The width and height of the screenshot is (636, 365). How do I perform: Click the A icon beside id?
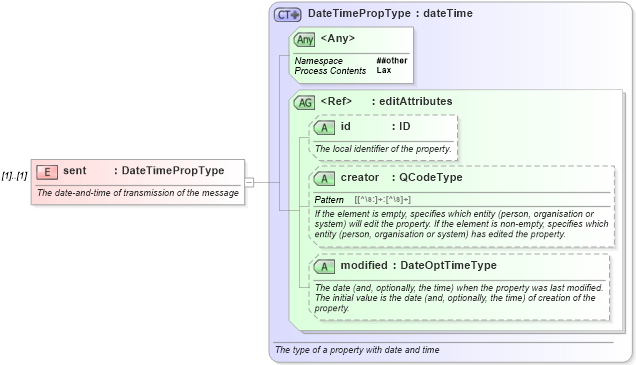click(324, 128)
